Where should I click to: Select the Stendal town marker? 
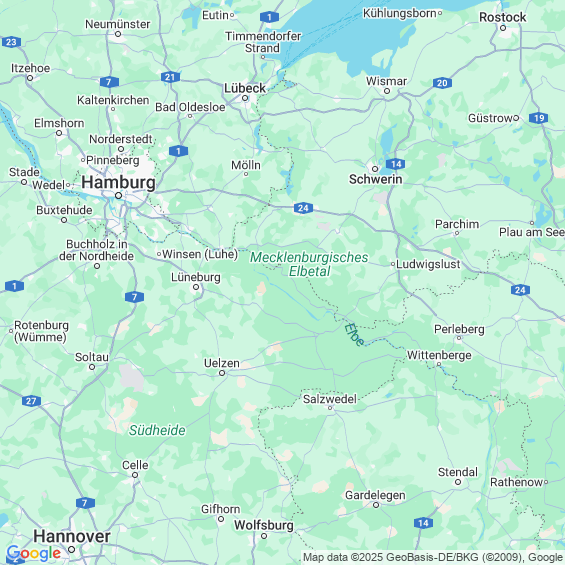coord(458,482)
